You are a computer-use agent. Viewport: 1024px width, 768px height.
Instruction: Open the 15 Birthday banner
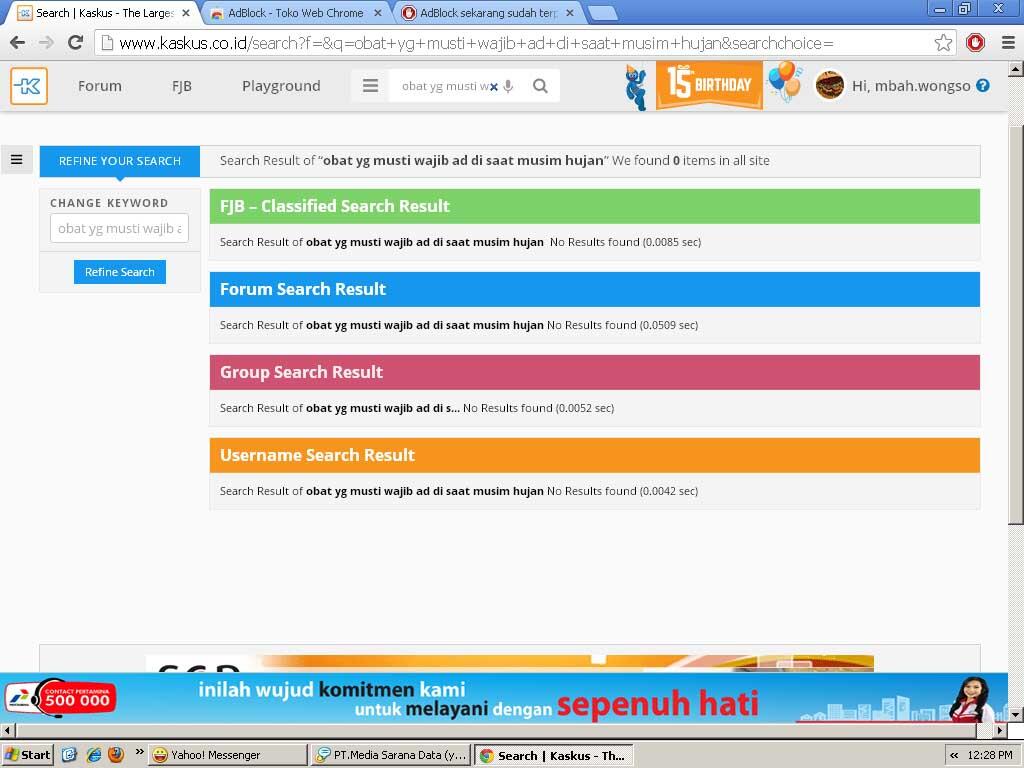point(709,84)
